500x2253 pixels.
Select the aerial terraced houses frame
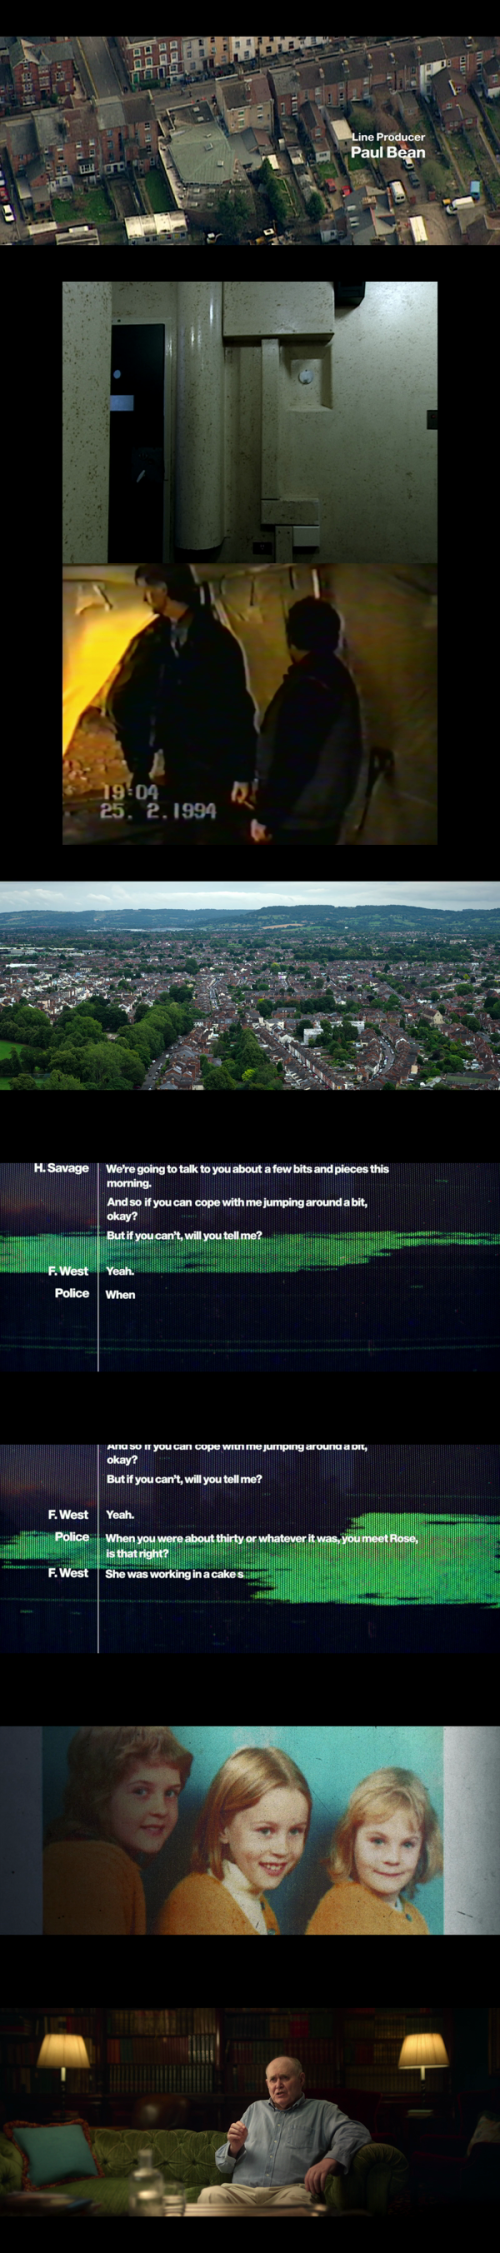[x=250, y=141]
